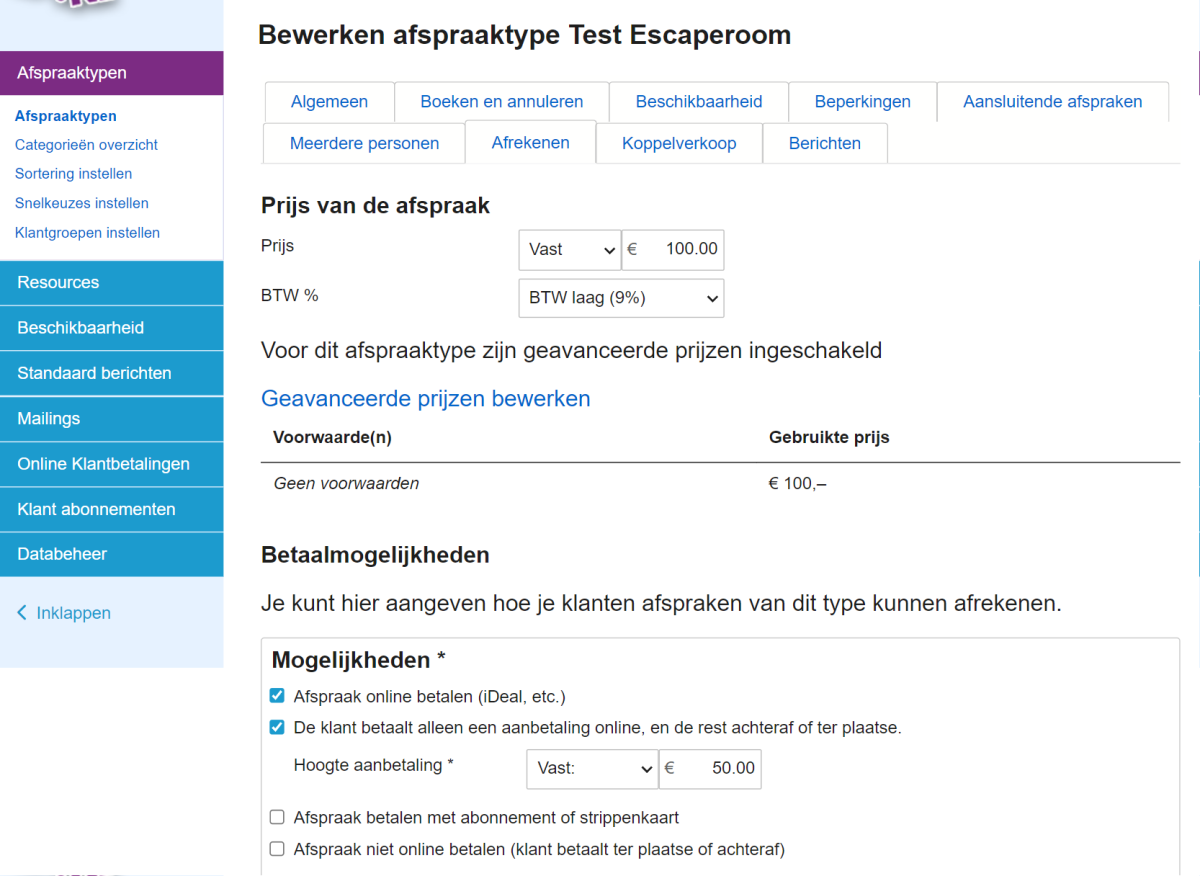
Task: Click the Gebruikte prijs column header
Action: pos(829,437)
